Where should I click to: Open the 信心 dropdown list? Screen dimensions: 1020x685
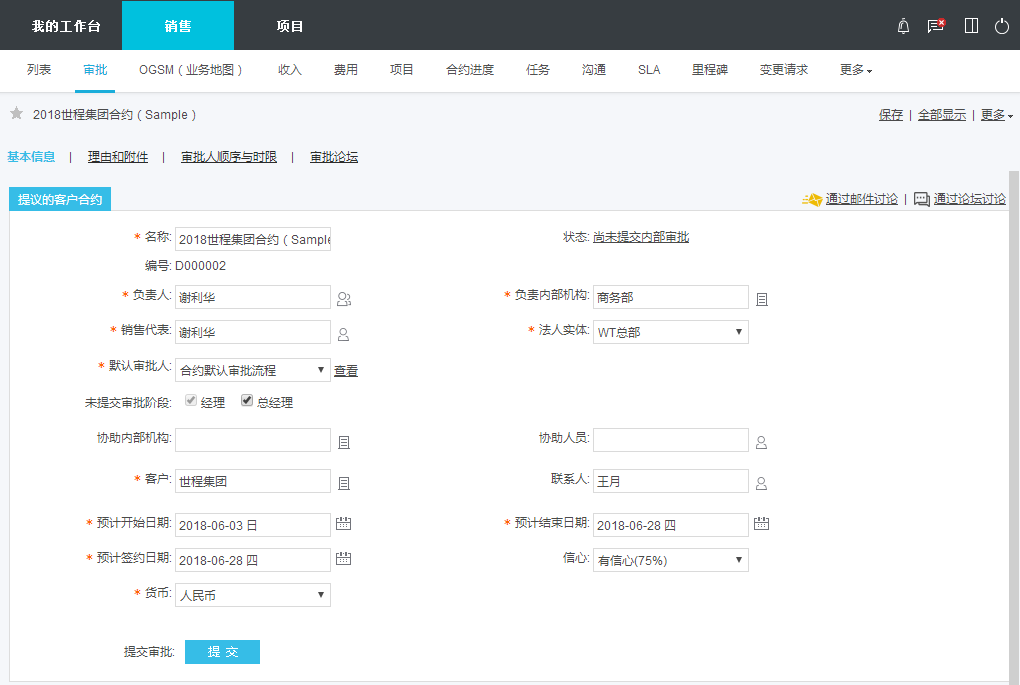tap(671, 560)
